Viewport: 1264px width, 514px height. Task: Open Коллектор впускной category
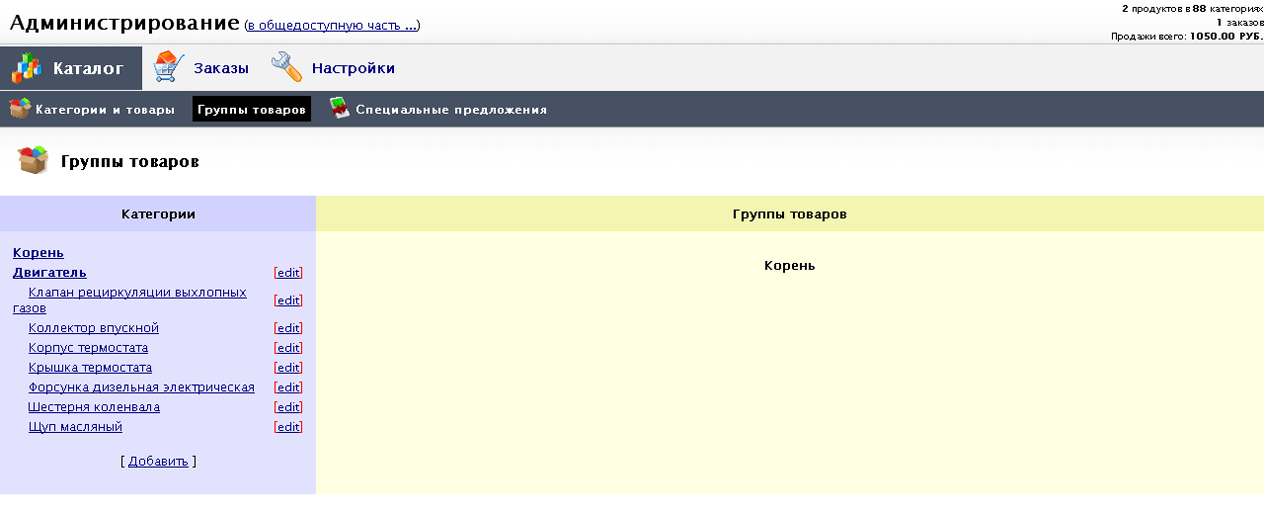pyautogui.click(x=93, y=328)
